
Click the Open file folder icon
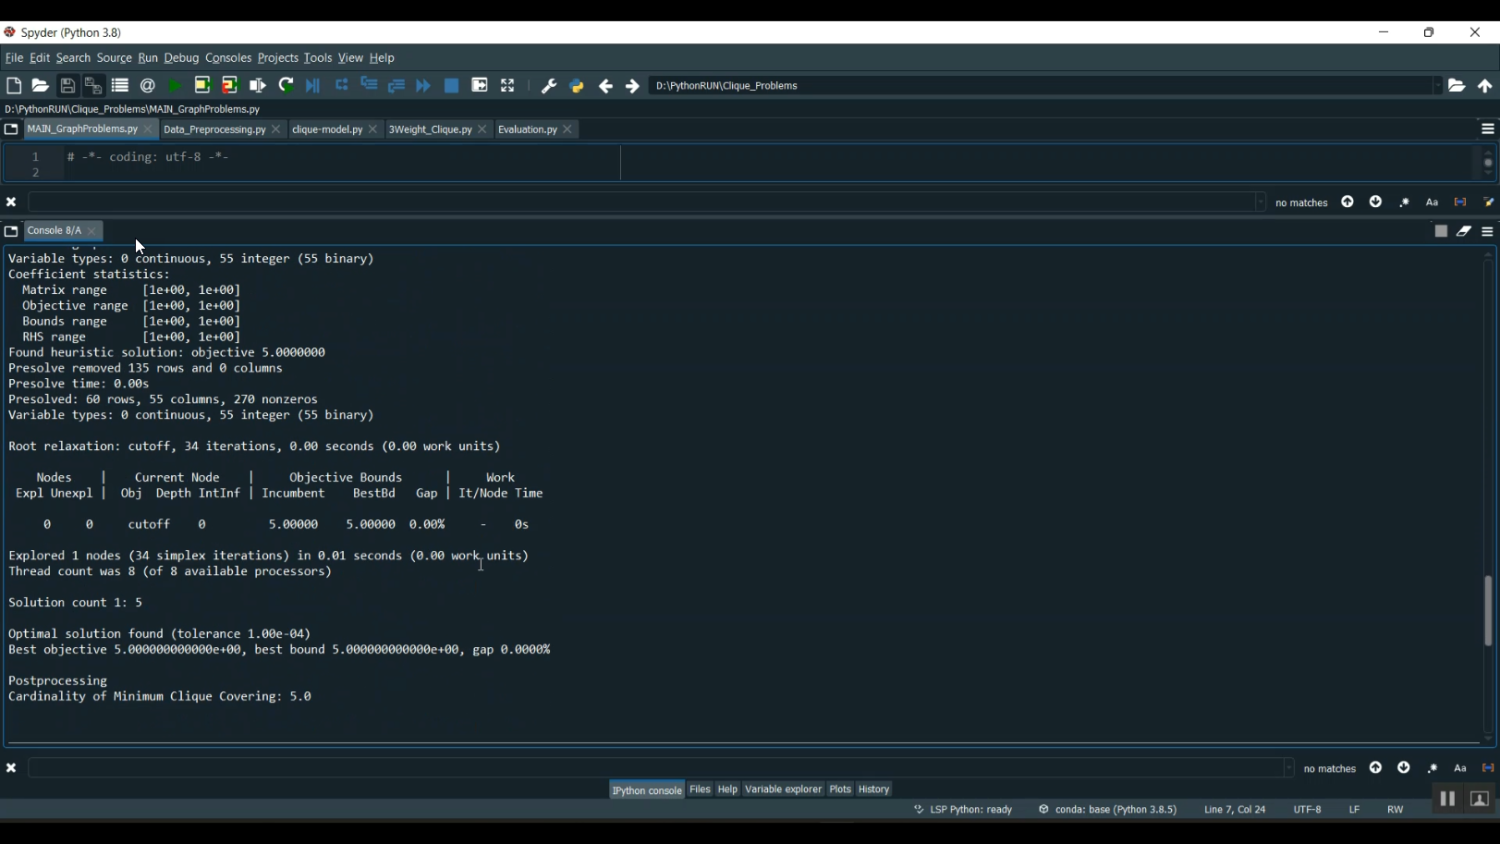coord(40,86)
